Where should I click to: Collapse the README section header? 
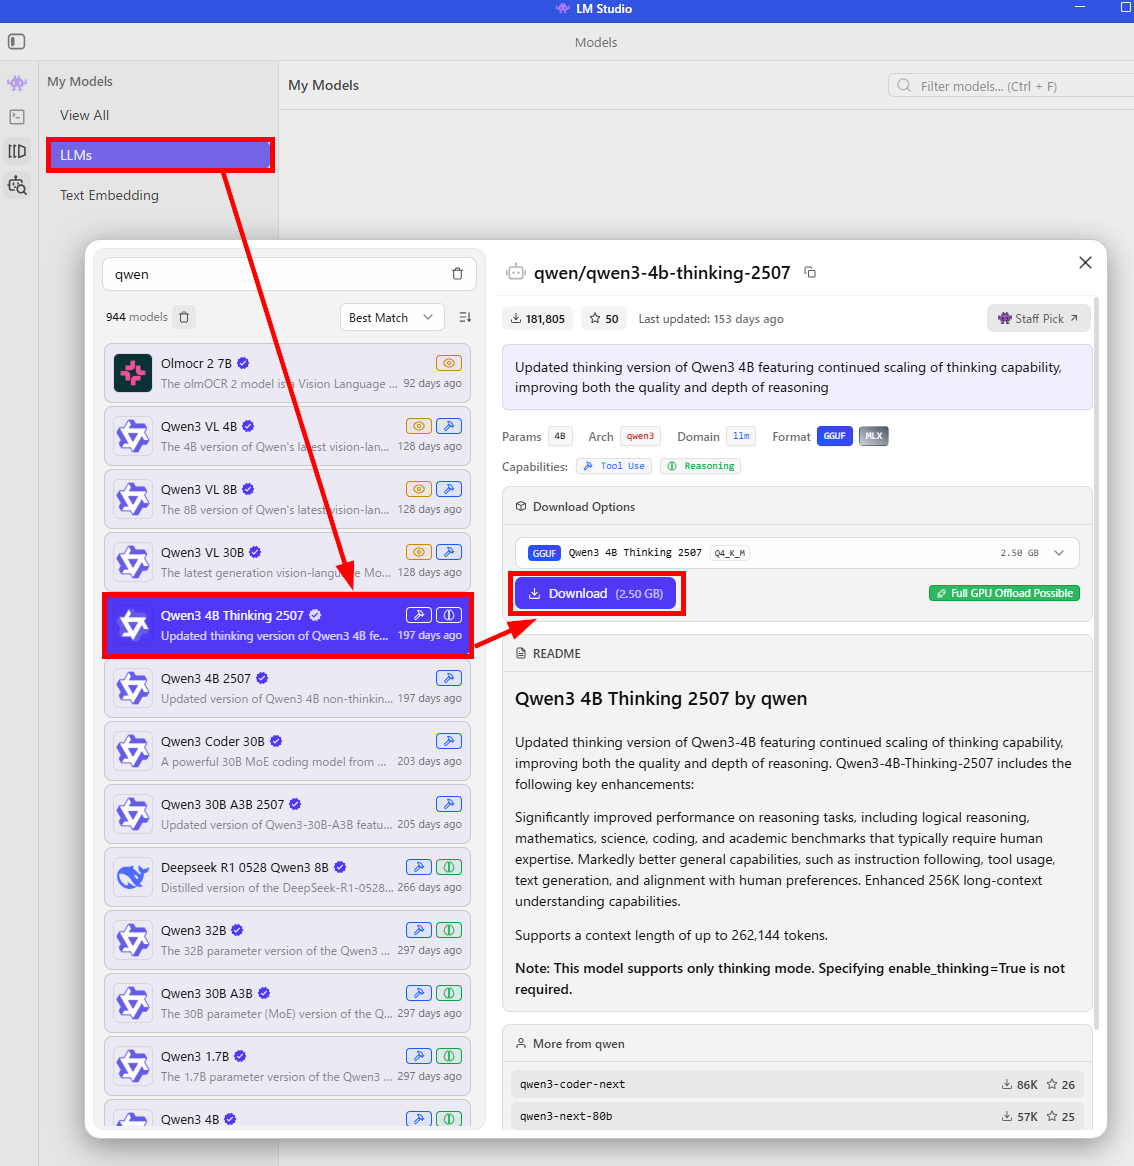pyautogui.click(x=556, y=653)
